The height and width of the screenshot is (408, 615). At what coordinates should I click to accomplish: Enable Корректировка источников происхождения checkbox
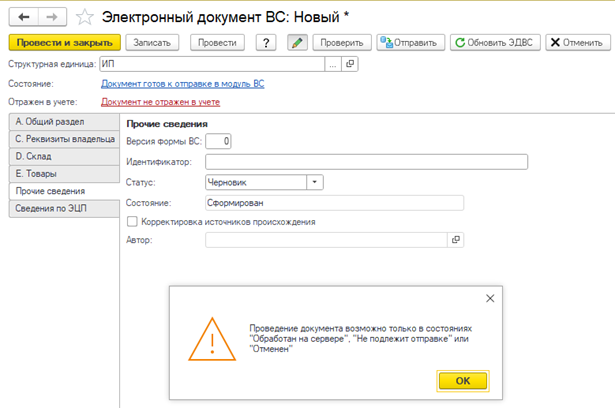pyautogui.click(x=133, y=221)
